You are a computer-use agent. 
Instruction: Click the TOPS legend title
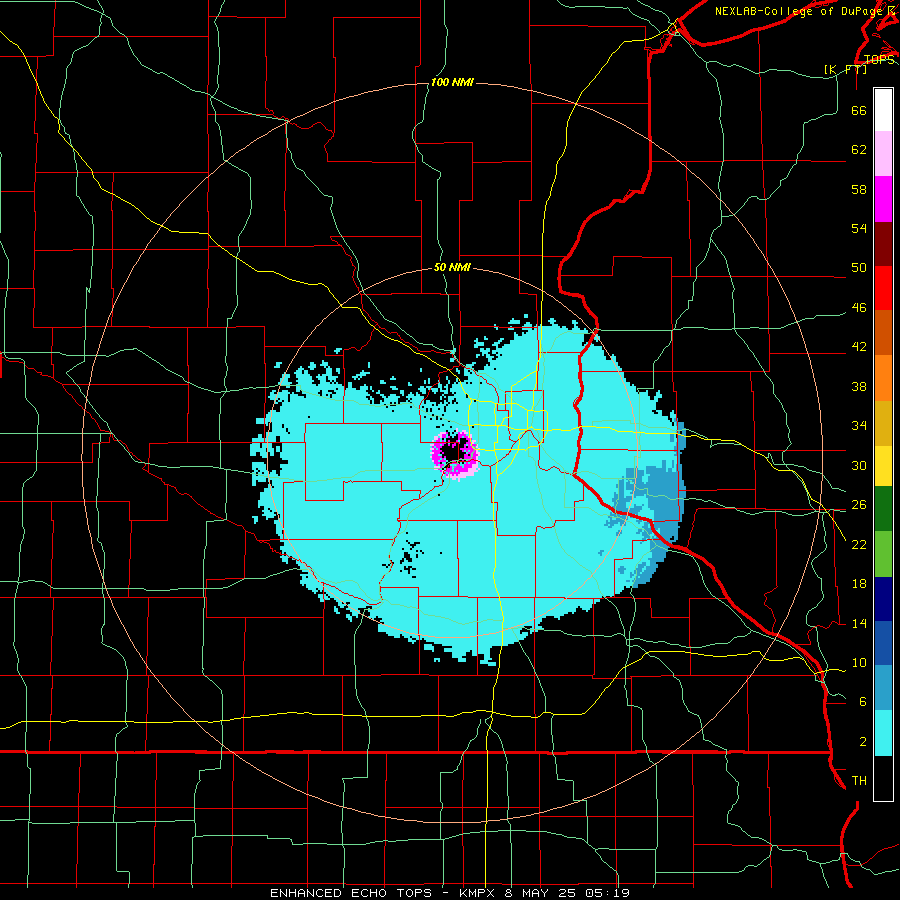point(879,60)
